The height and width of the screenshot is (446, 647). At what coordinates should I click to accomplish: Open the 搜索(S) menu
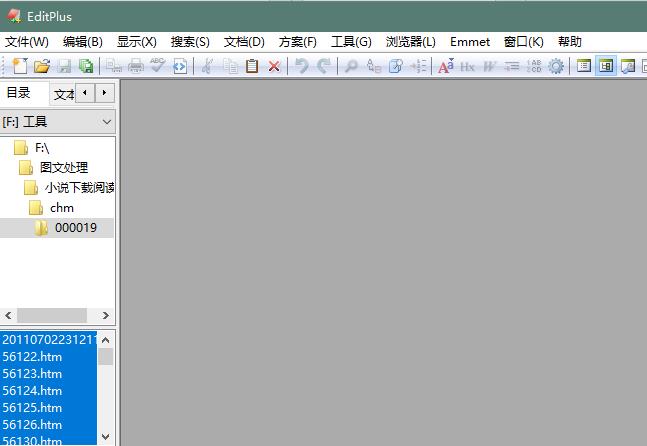(x=190, y=42)
